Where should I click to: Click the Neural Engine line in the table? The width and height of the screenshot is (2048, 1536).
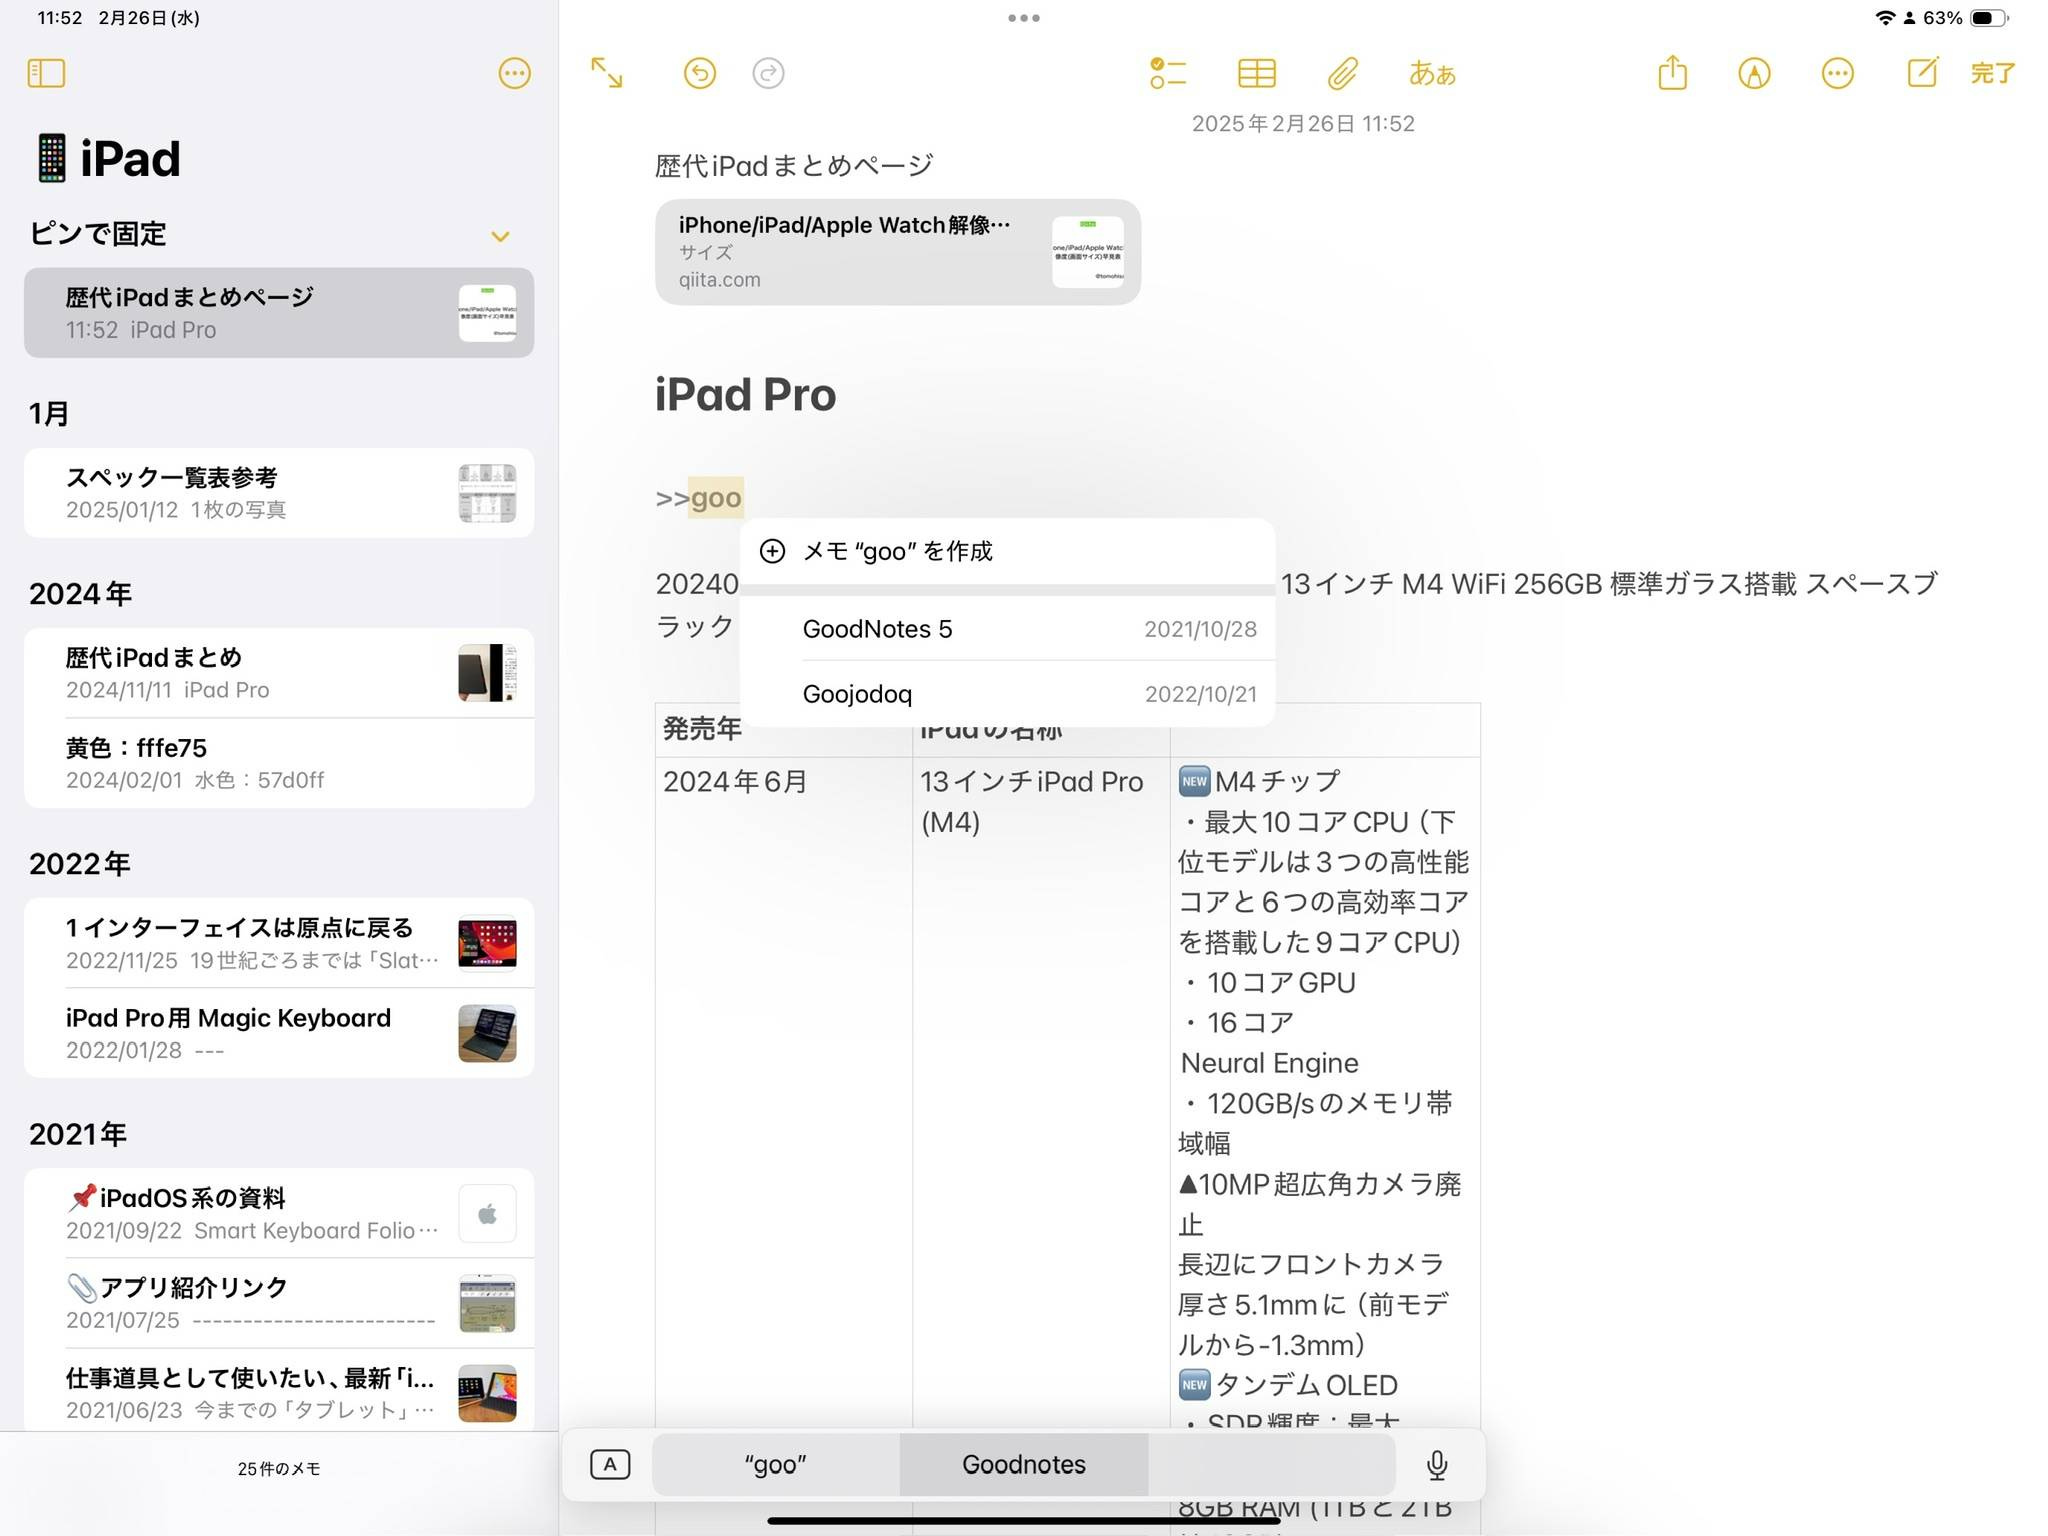tap(1269, 1063)
